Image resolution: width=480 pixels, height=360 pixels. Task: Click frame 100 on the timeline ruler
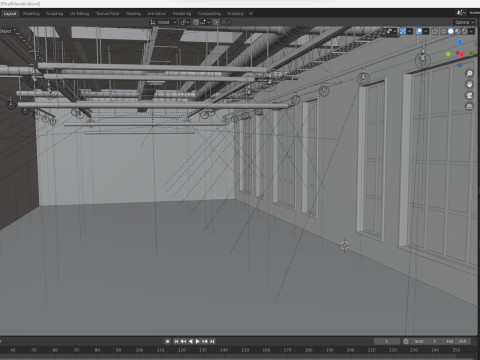139,350
